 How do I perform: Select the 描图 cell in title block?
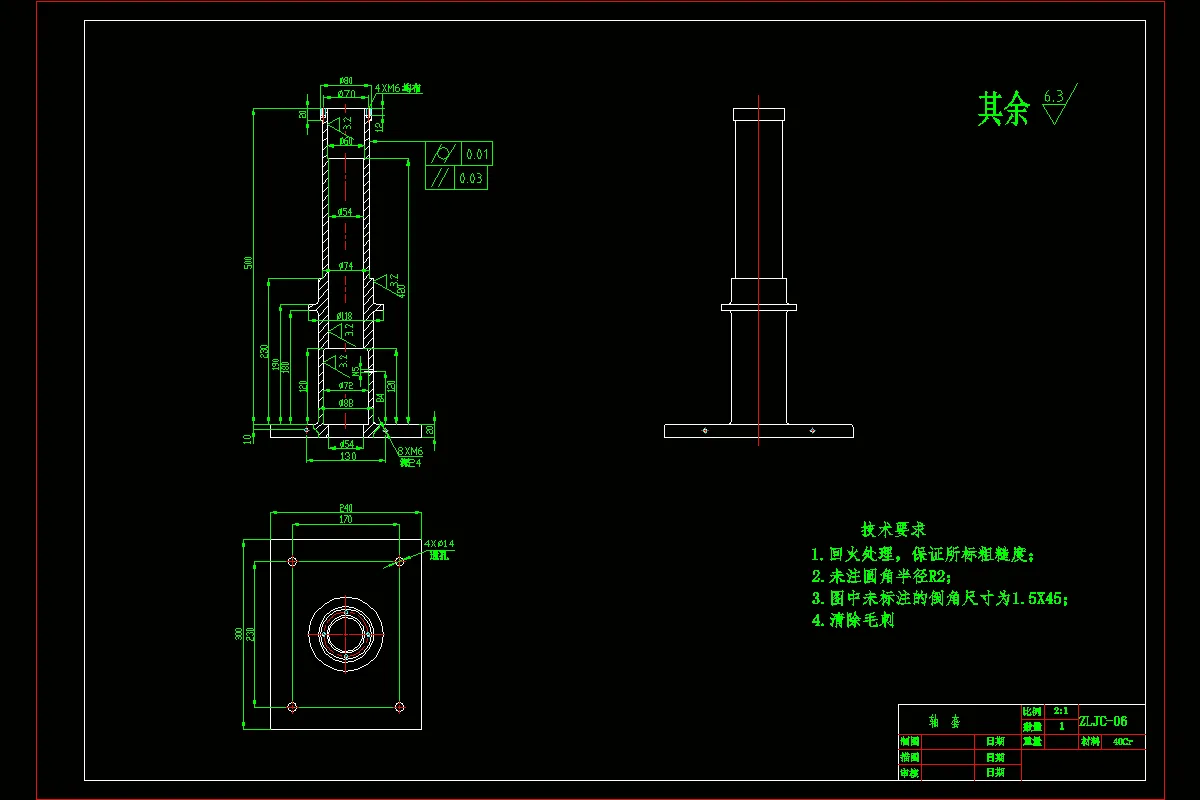(909, 758)
